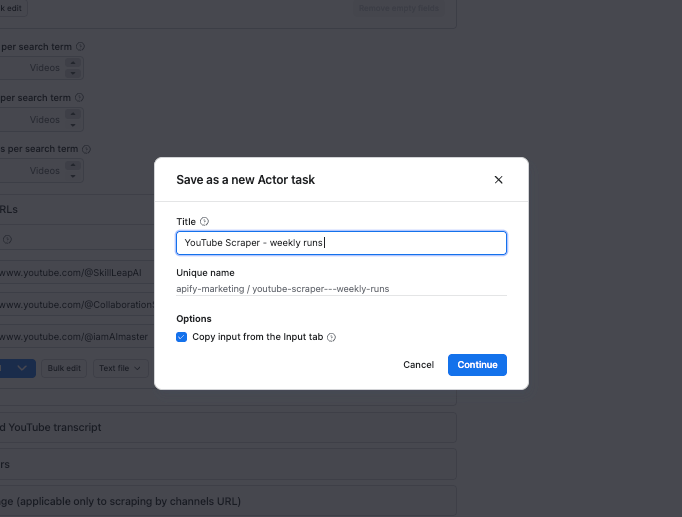Click info icon next to third per search term
This screenshot has width=682, height=517.
87,149
